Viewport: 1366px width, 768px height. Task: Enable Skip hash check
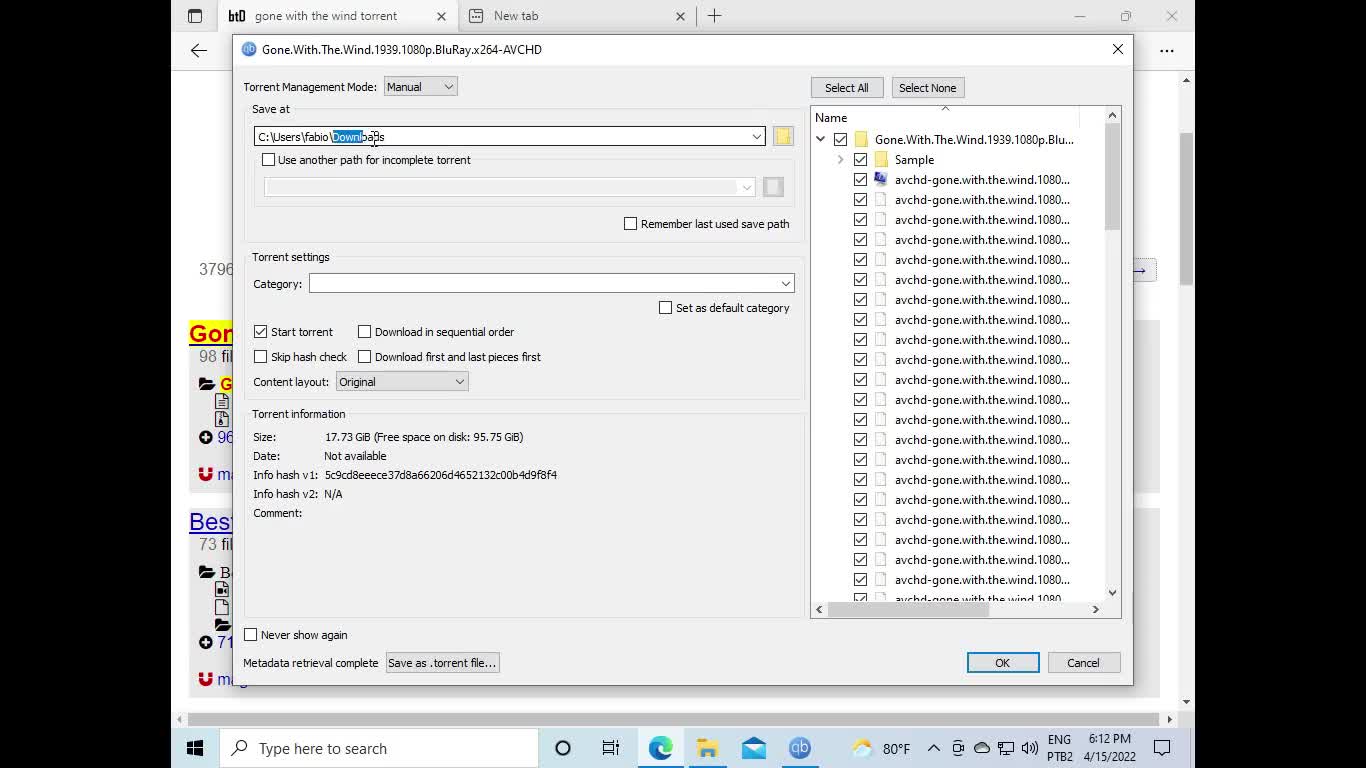click(x=260, y=357)
